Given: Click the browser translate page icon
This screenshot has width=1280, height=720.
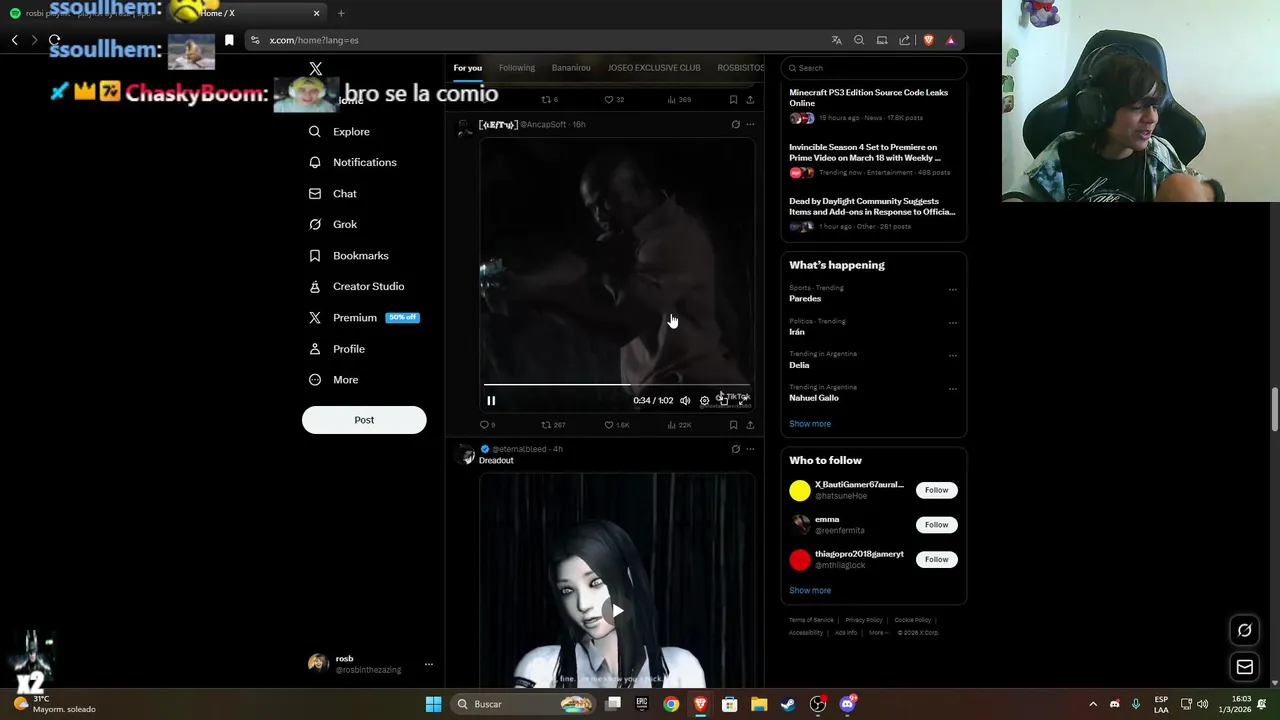Looking at the screenshot, I should coord(836,40).
